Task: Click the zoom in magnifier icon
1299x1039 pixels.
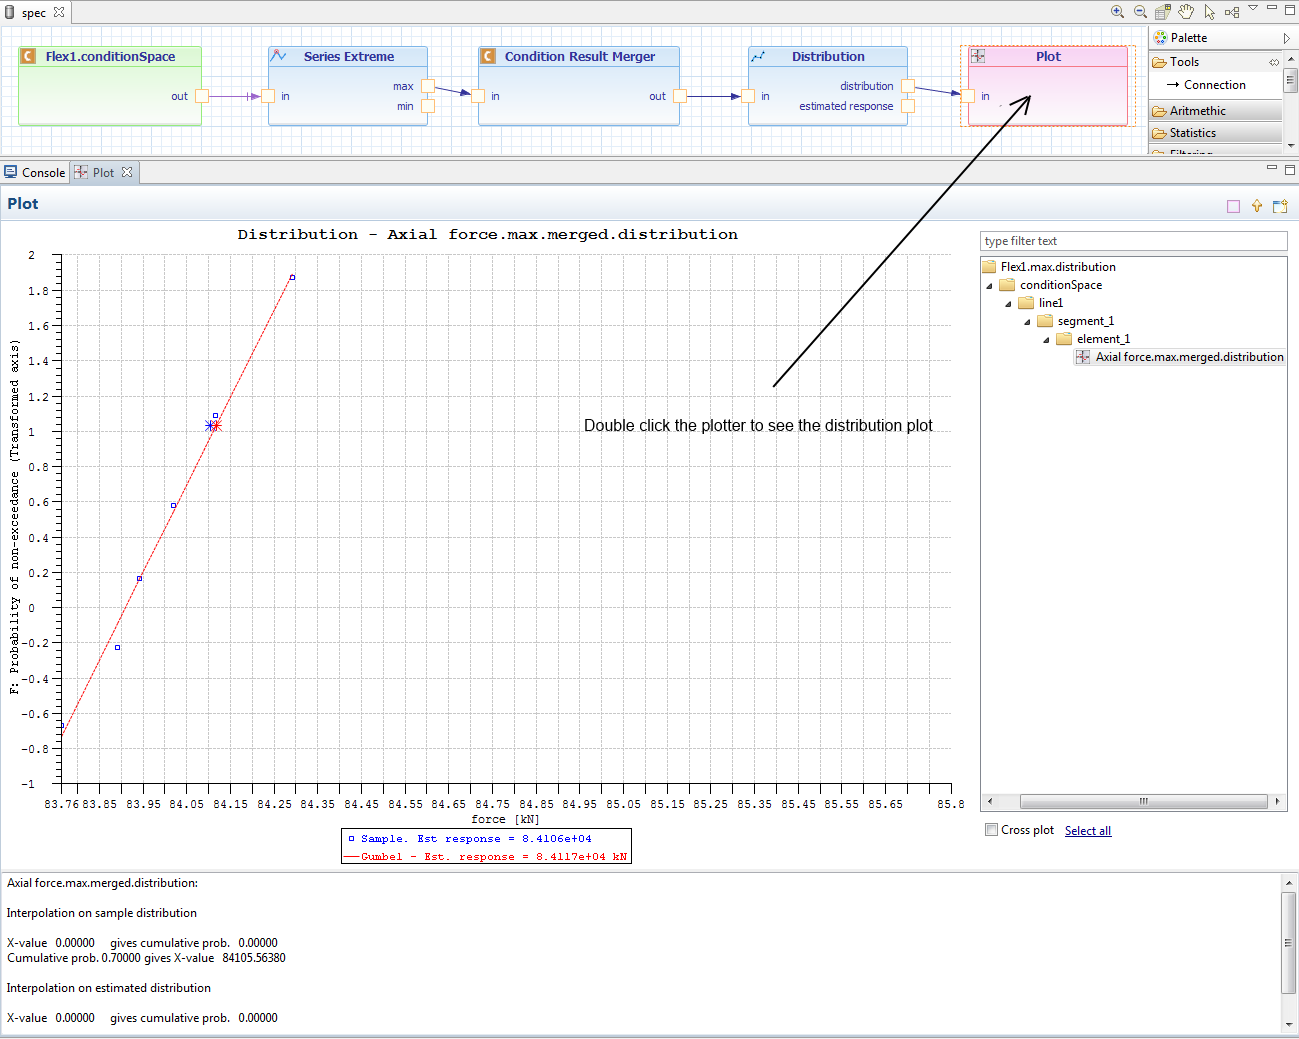Action: coord(1117,12)
